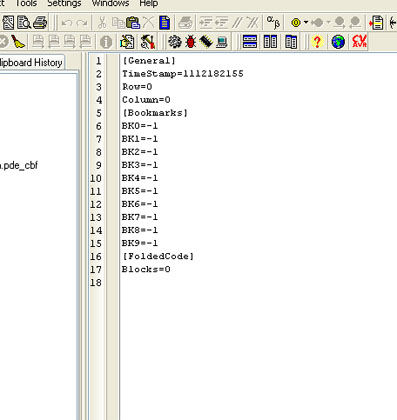
Task: Jump to the next bookmark icon
Action: coord(339,23)
